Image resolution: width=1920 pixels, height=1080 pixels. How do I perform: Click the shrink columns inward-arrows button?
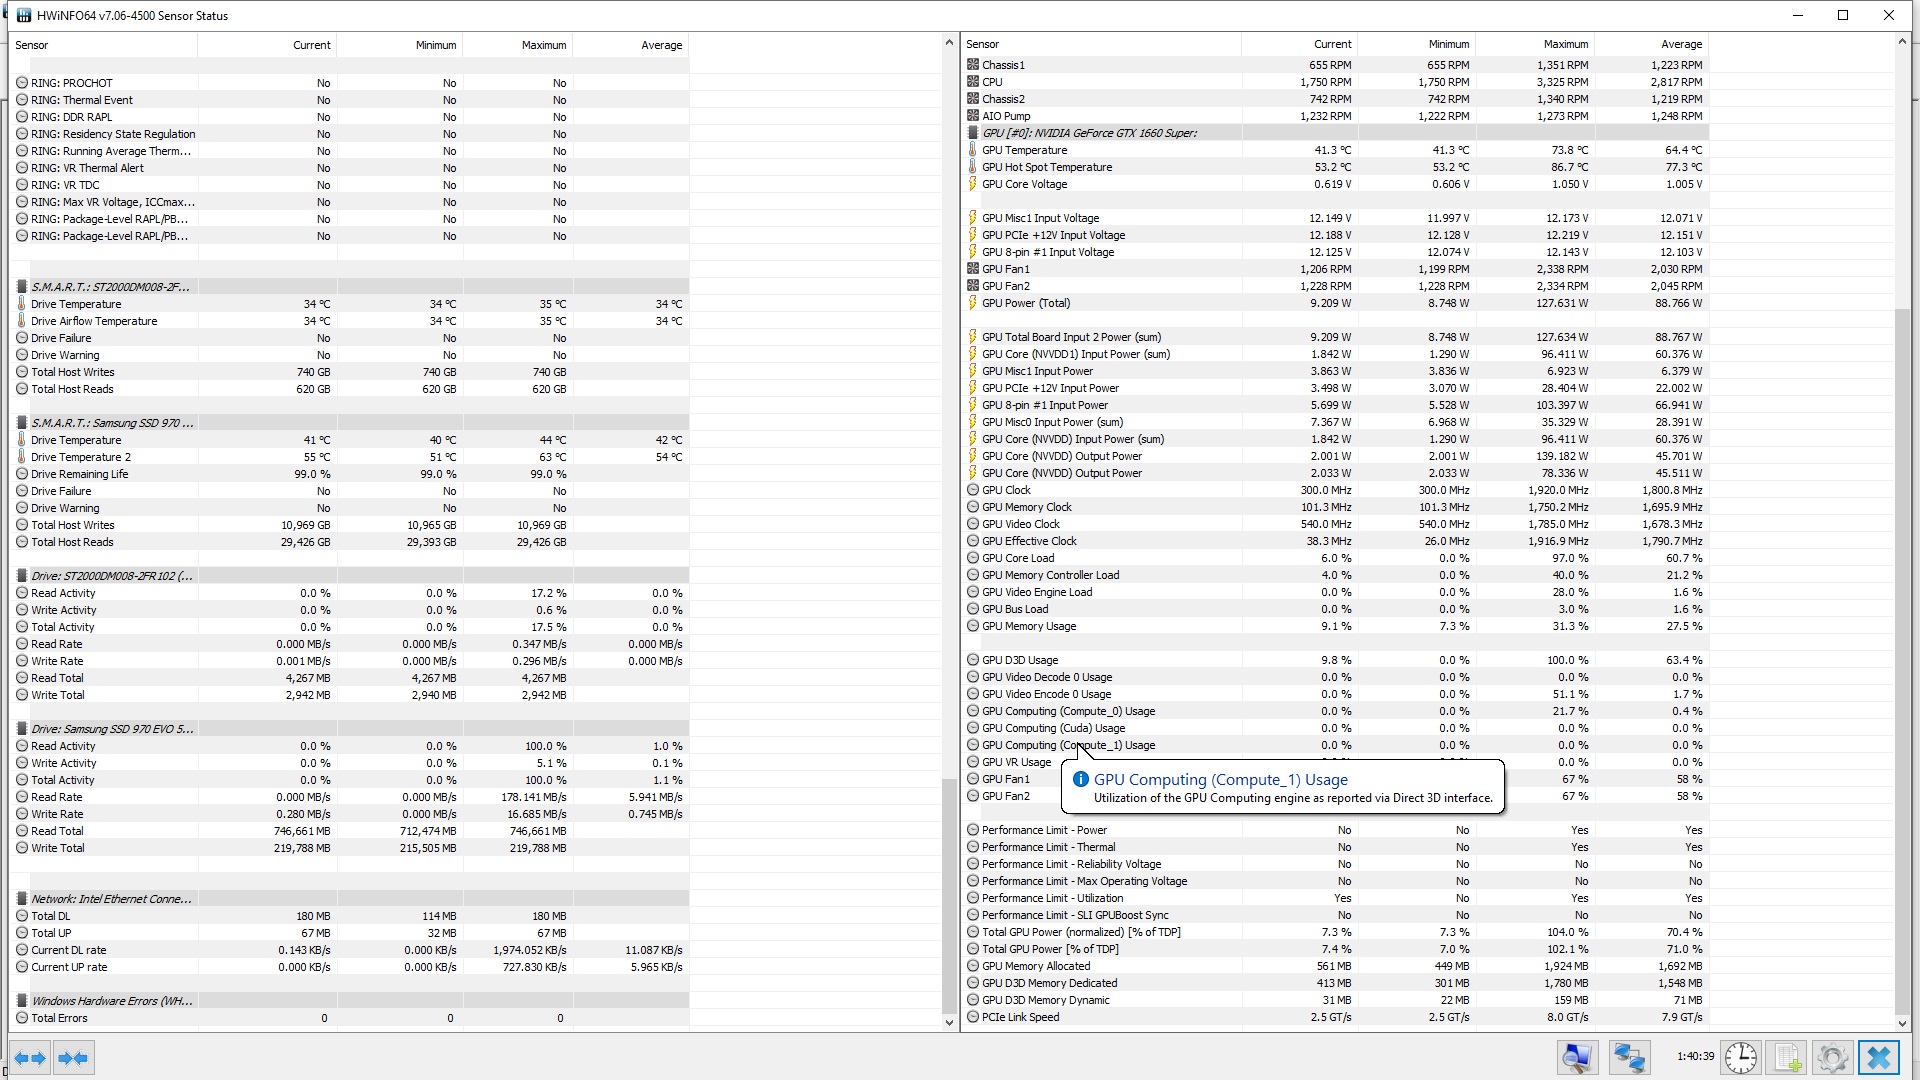(x=73, y=1058)
